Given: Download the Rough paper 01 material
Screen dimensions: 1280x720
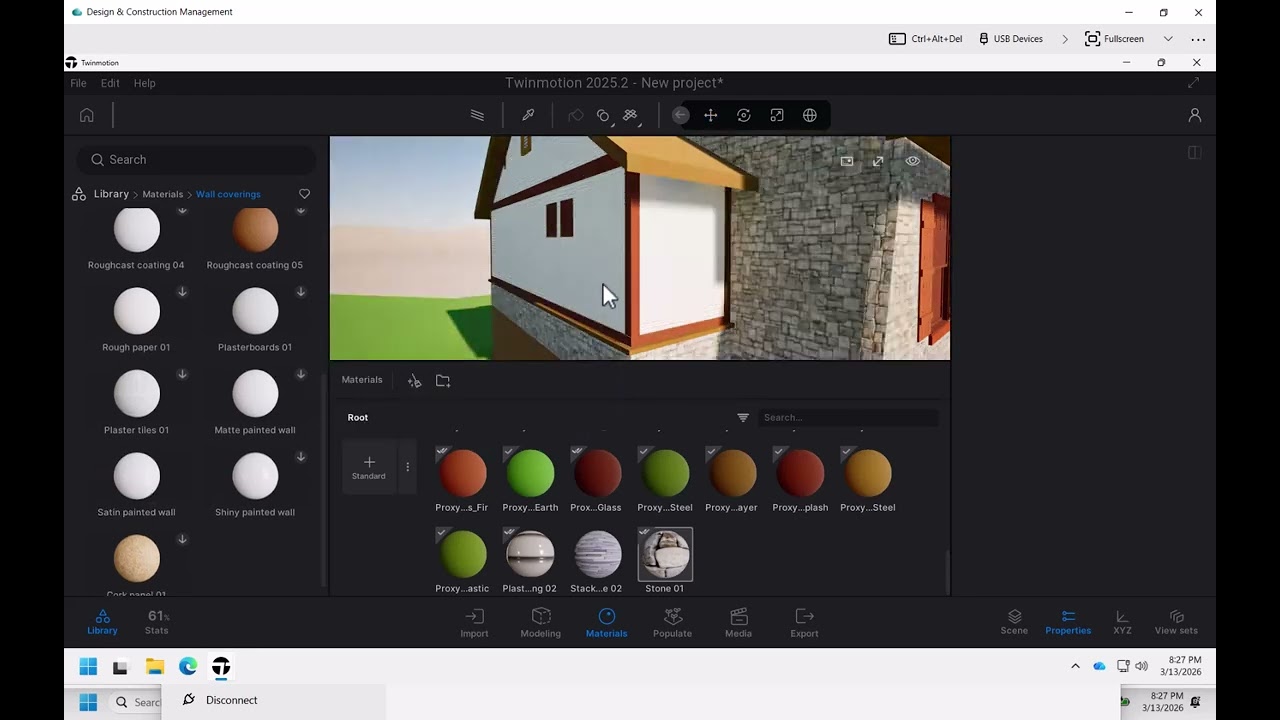Looking at the screenshot, I should [x=182, y=292].
